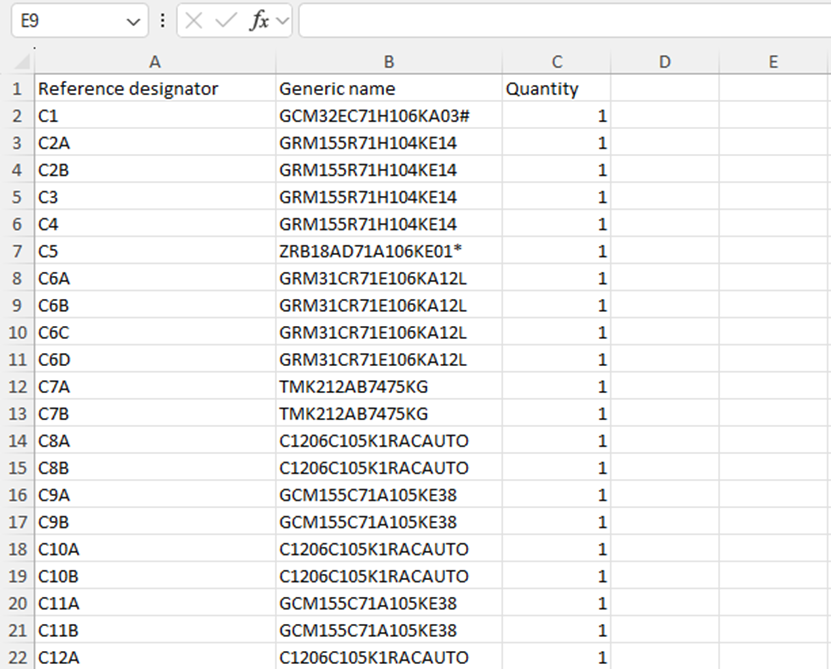831x669 pixels.
Task: Click the "Generic name" header cell
Action: (x=389, y=89)
